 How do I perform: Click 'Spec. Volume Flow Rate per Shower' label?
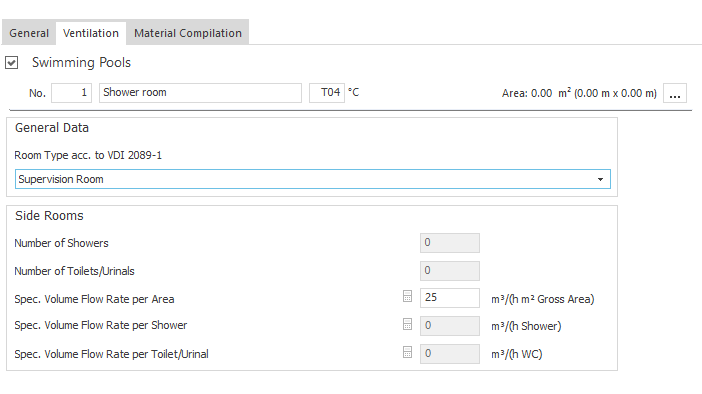click(x=101, y=325)
